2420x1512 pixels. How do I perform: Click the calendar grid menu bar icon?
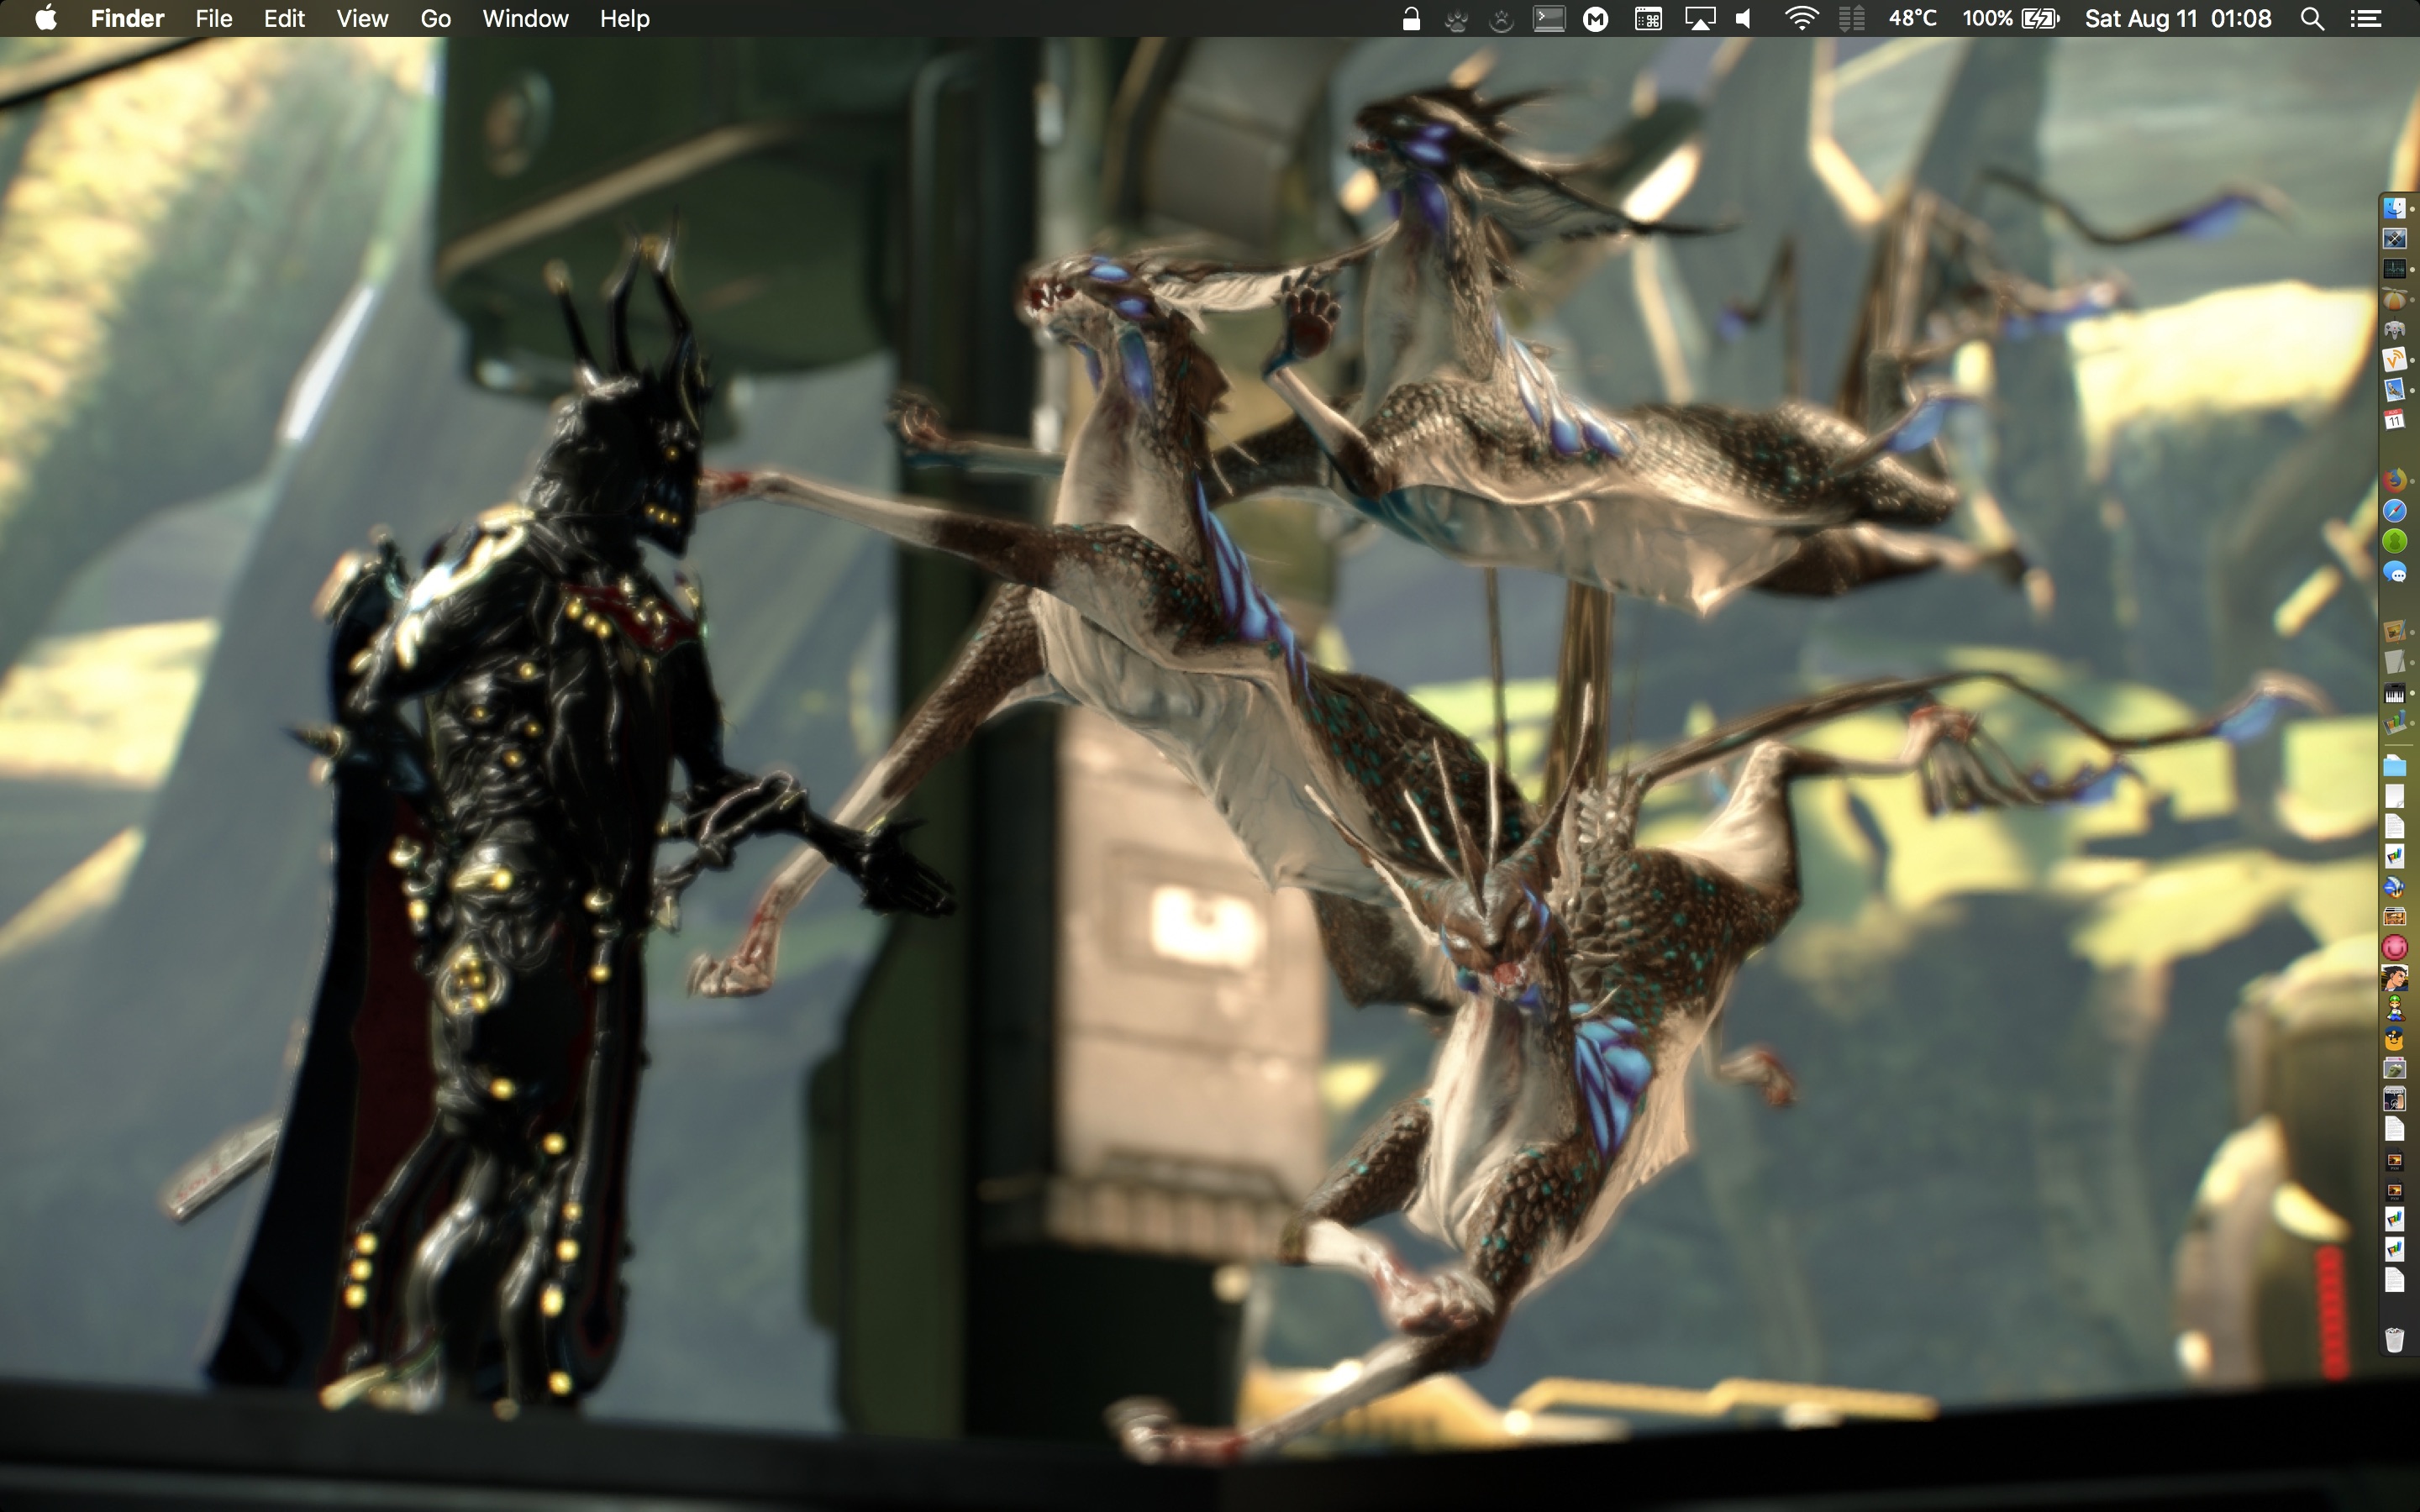click(1648, 18)
